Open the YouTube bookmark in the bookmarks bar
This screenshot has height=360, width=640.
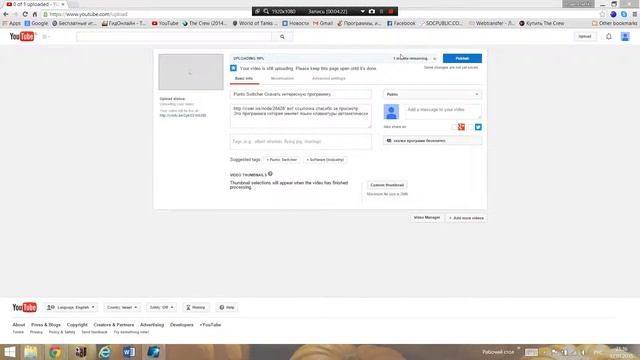(x=165, y=23)
